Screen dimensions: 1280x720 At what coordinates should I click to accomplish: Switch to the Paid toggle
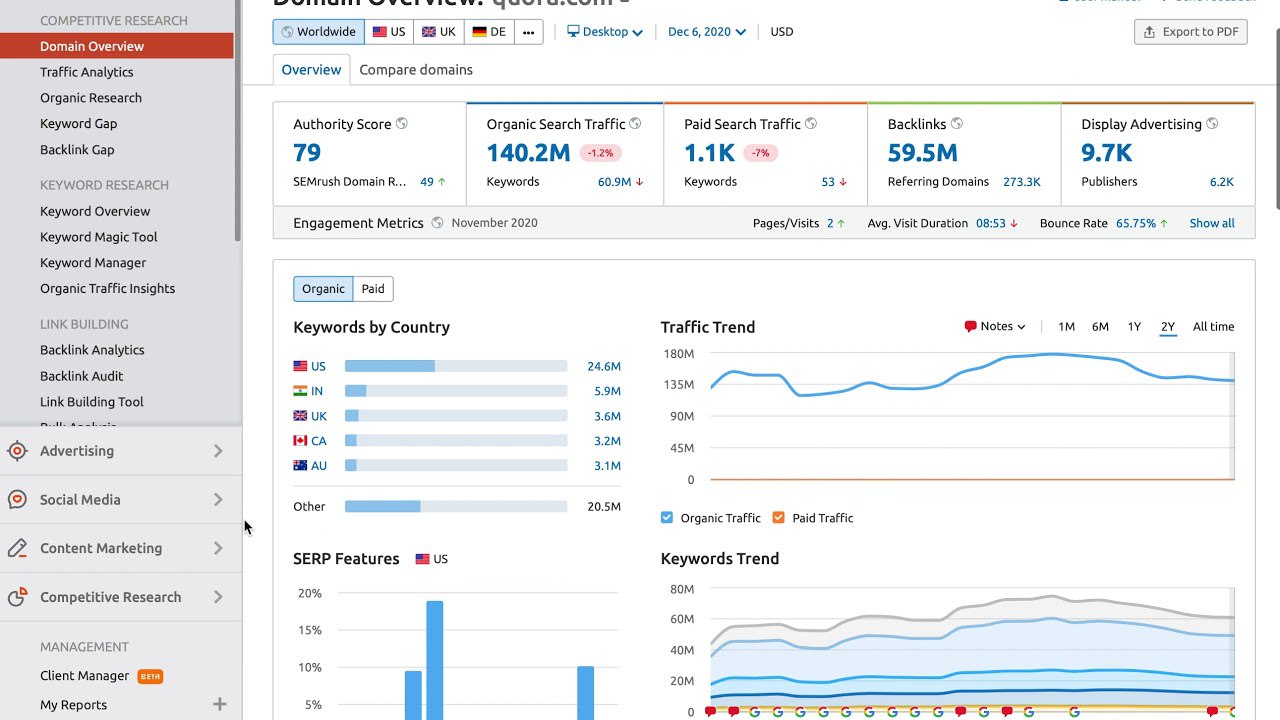click(x=373, y=289)
